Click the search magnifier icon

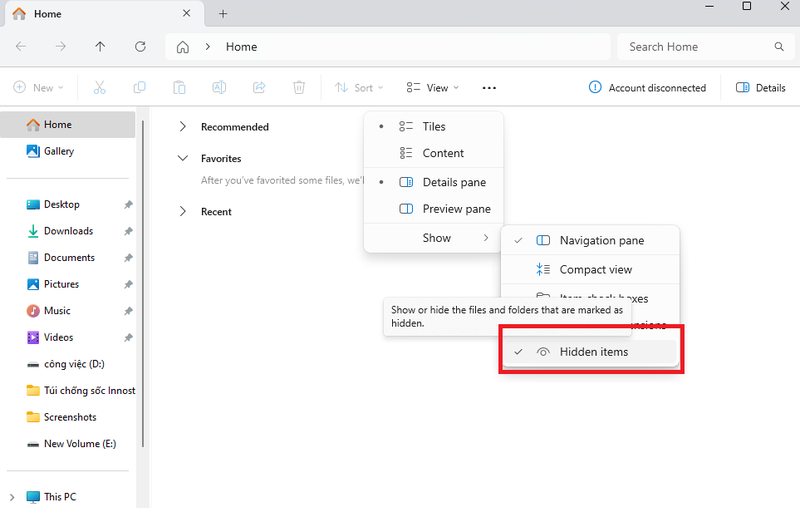point(779,47)
